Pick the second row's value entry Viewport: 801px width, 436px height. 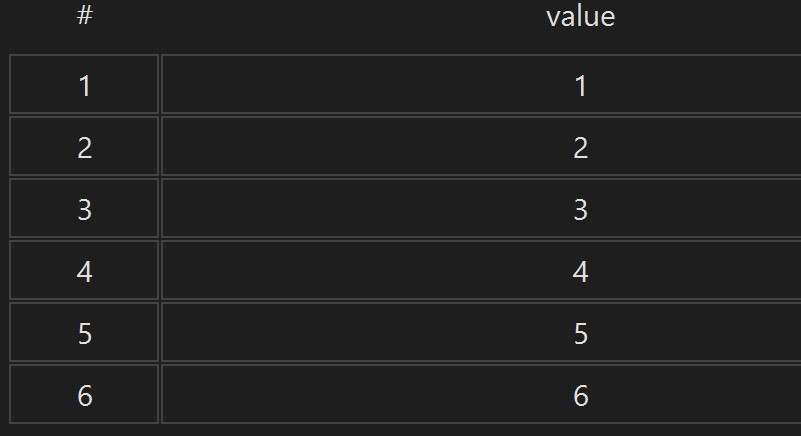[x=481, y=146]
